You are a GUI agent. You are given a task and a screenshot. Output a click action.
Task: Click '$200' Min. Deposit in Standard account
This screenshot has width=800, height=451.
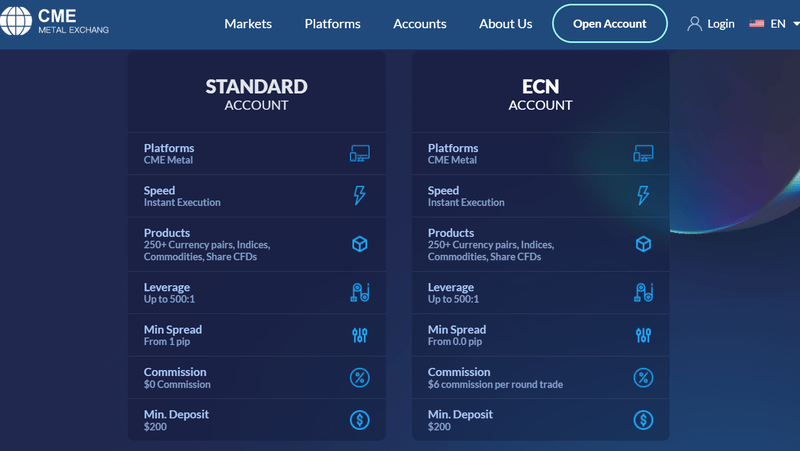point(155,427)
